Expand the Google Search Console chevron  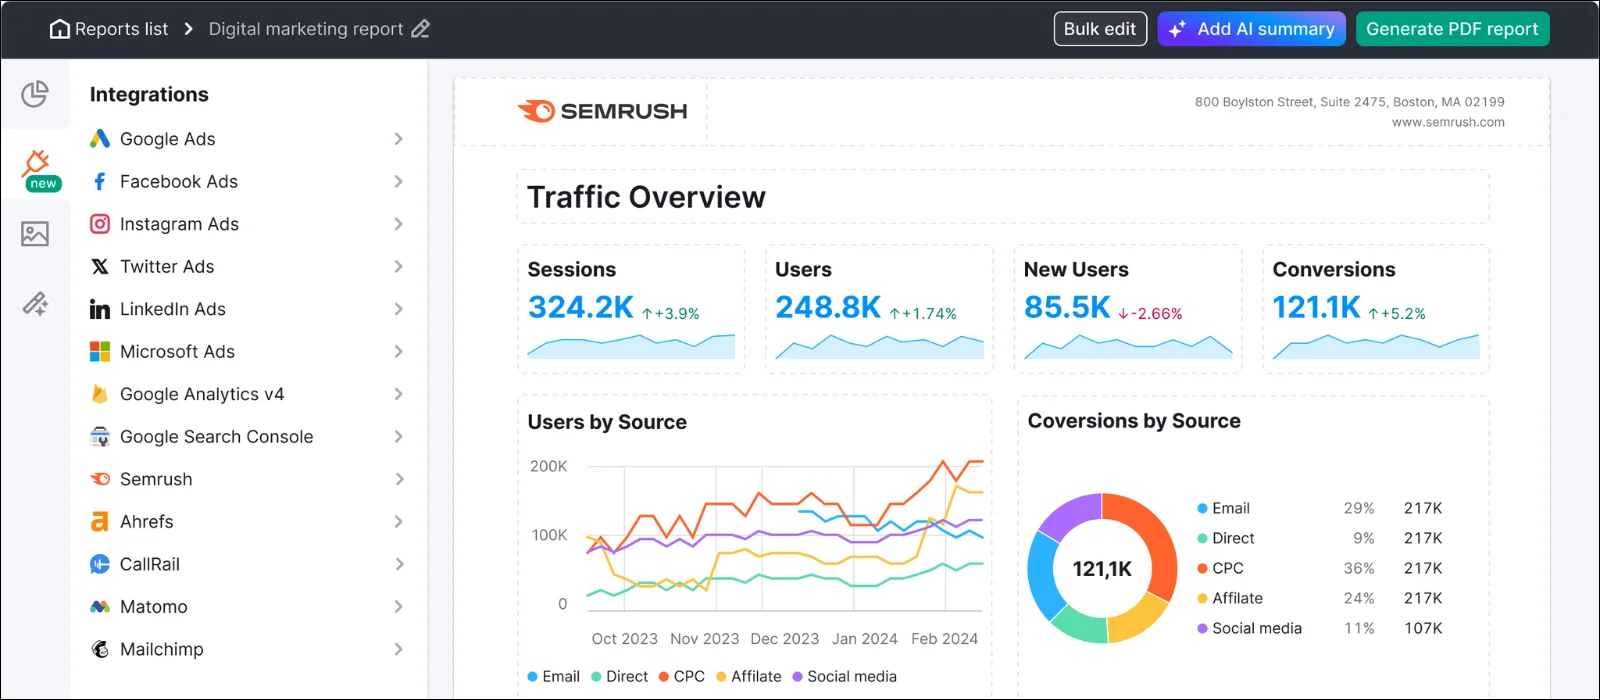(x=399, y=436)
